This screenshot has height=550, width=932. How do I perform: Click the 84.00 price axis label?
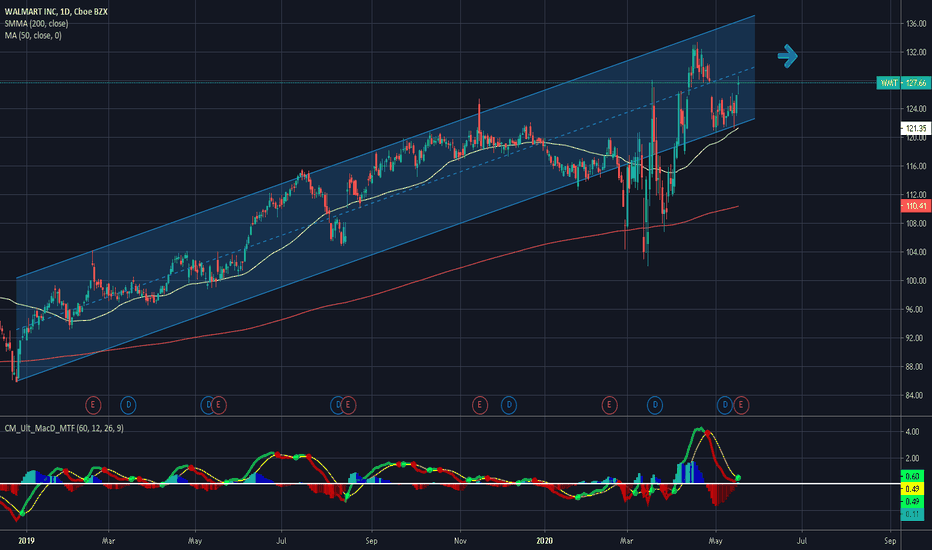pos(914,395)
